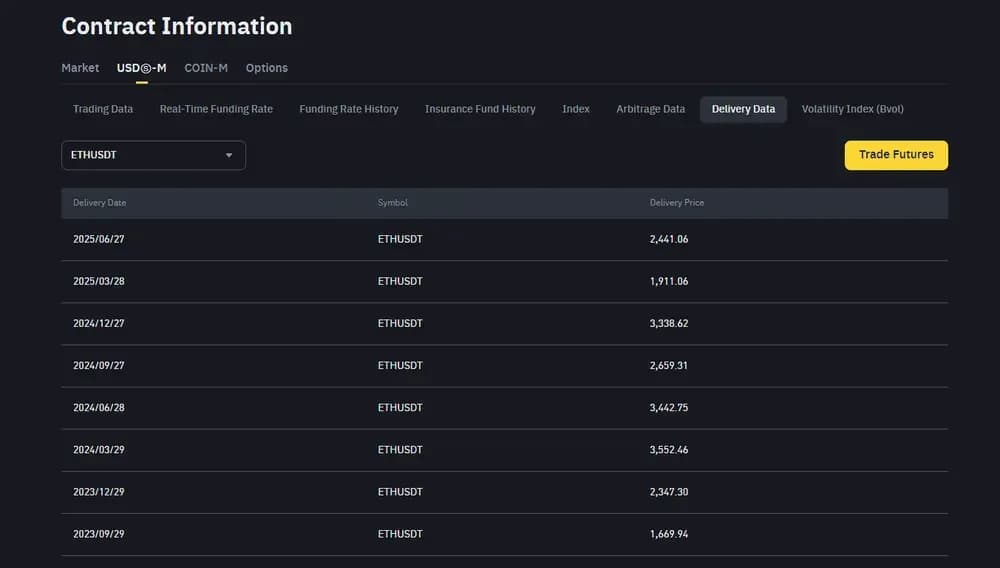Screen dimensions: 1000x568
Task: Click the Delivery Price column header
Action: point(677,203)
